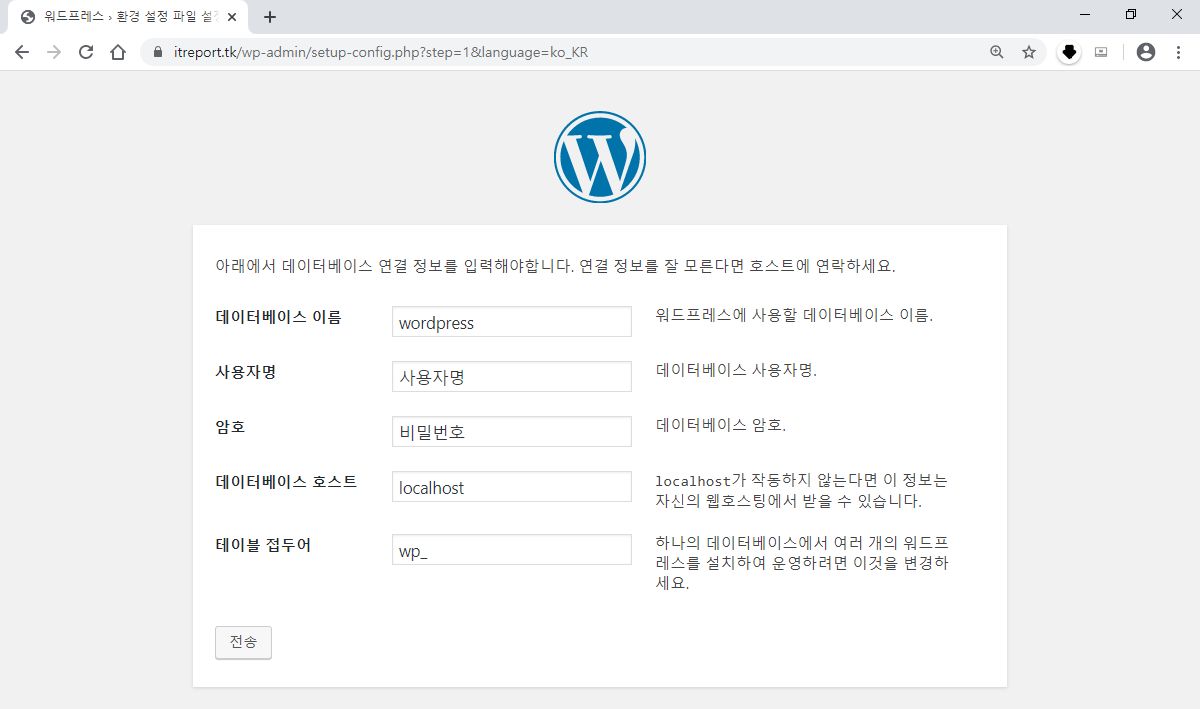Viewport: 1200px width, 709px height.
Task: Click the 데이터베이스 호스트 label
Action: (x=286, y=481)
